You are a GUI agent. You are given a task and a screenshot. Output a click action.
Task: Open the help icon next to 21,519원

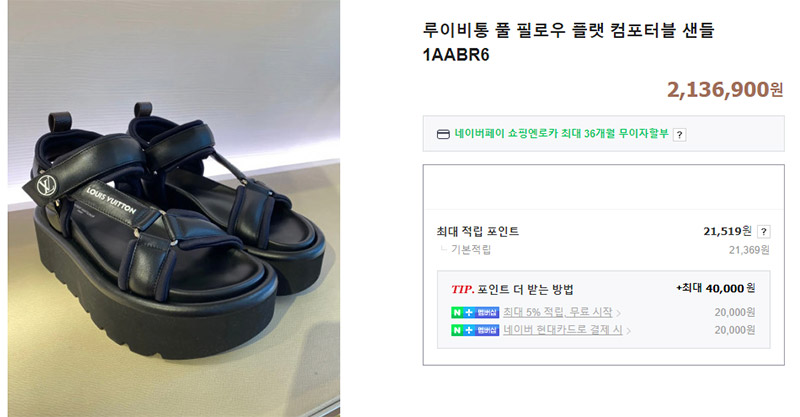coord(763,232)
